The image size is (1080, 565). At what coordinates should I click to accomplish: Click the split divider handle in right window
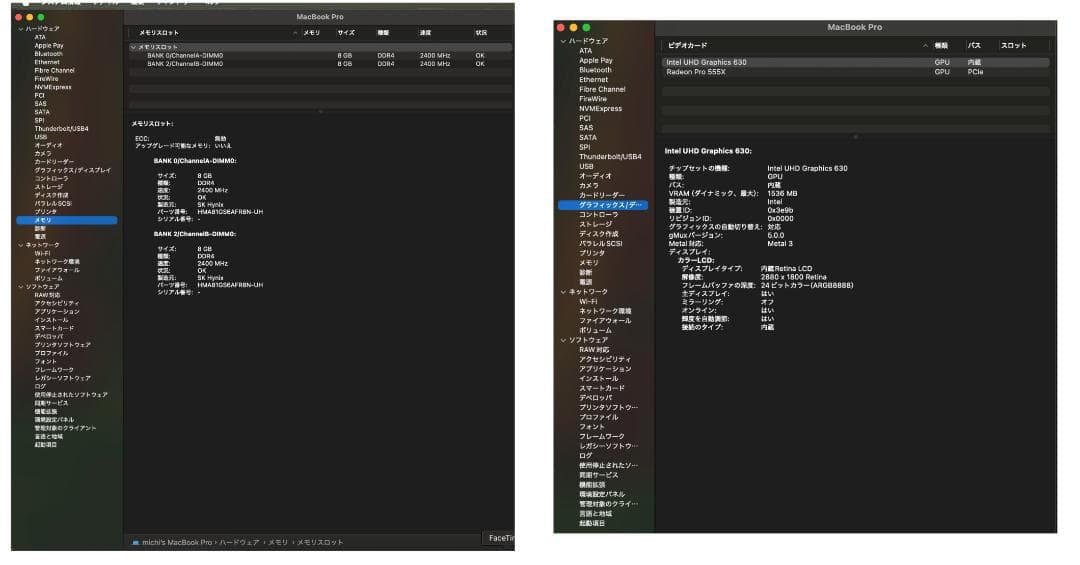click(x=855, y=137)
